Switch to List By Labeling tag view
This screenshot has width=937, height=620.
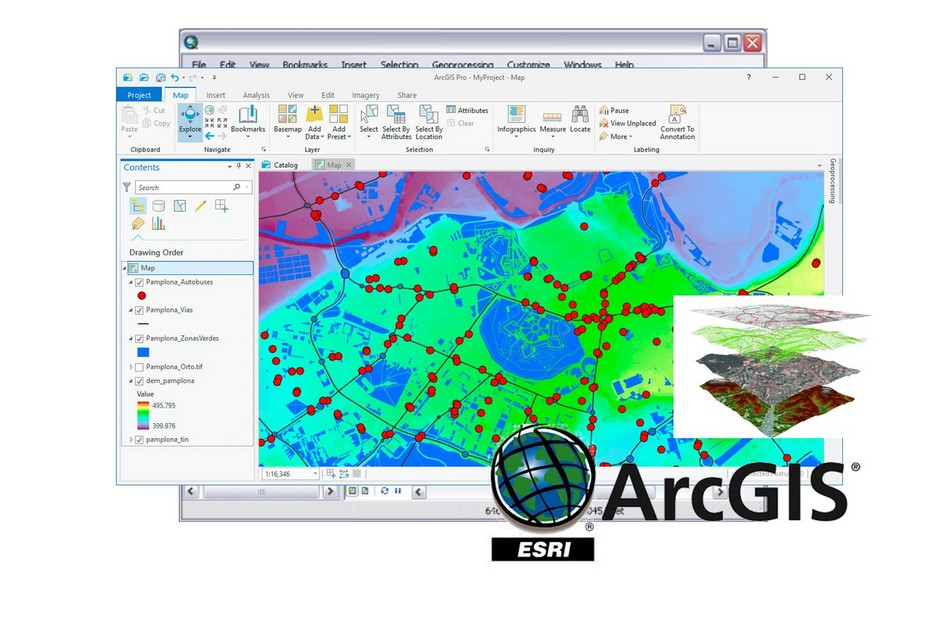click(138, 224)
